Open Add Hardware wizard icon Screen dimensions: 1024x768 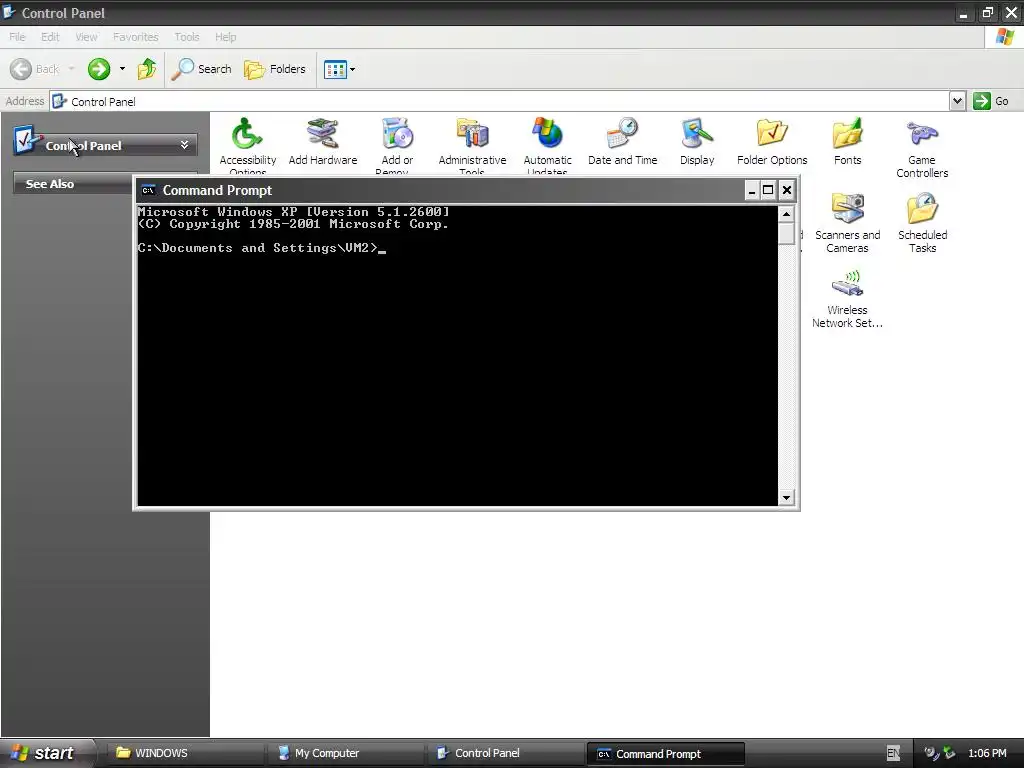pyautogui.click(x=323, y=142)
